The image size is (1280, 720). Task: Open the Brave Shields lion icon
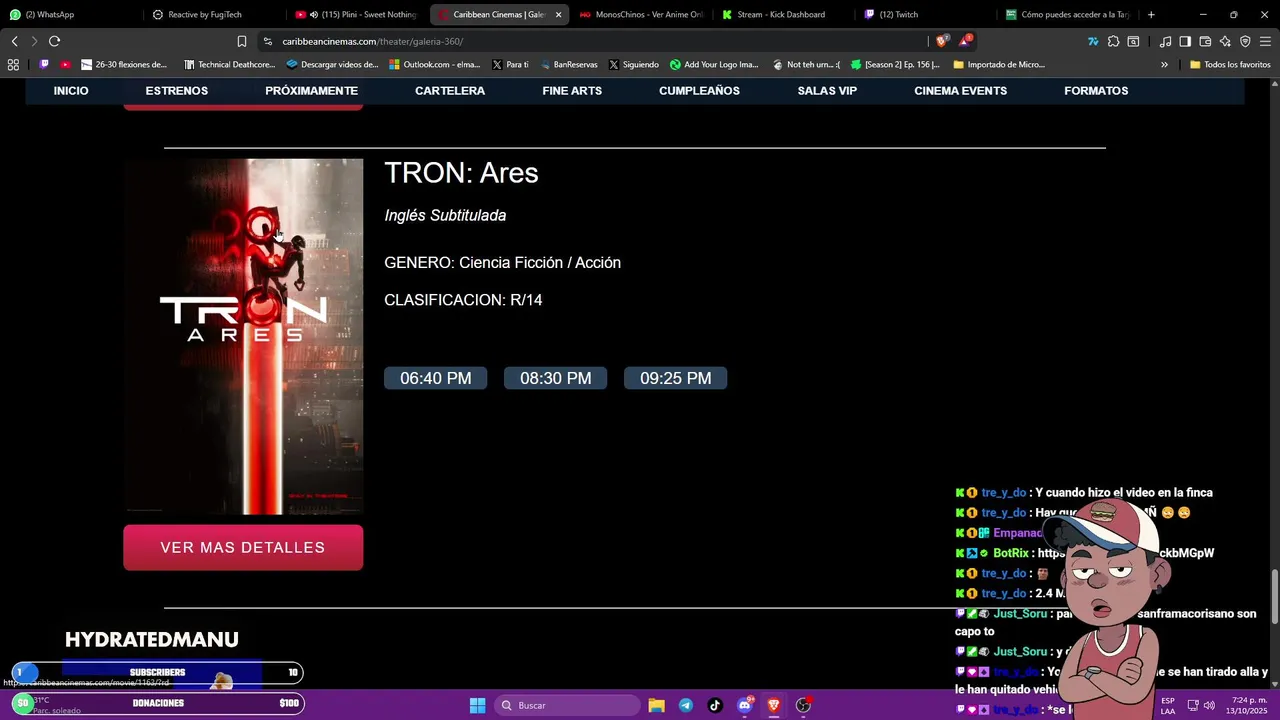click(942, 41)
